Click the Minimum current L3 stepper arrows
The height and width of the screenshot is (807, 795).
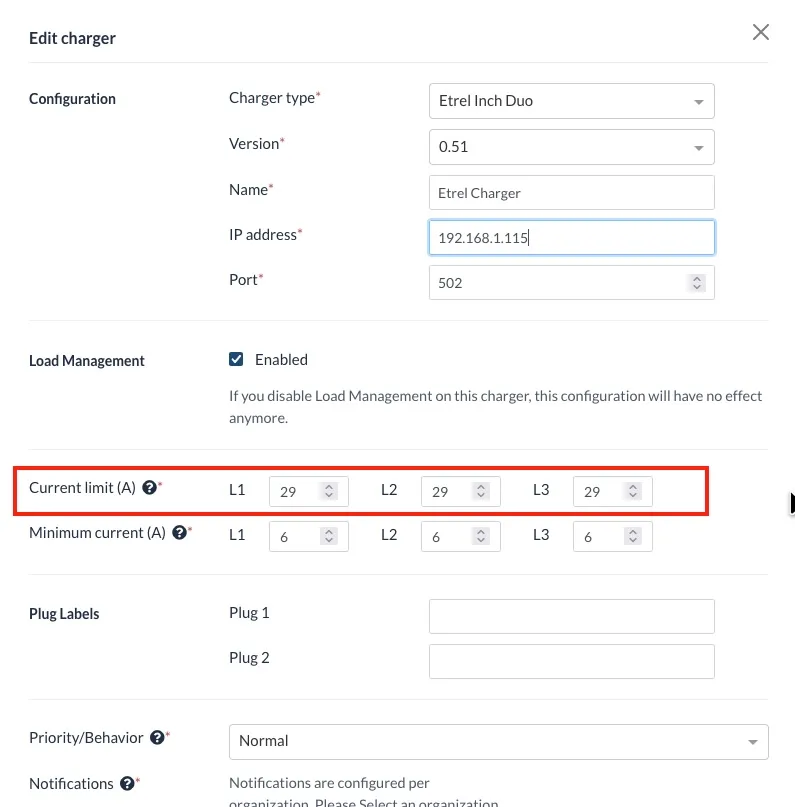click(x=633, y=536)
